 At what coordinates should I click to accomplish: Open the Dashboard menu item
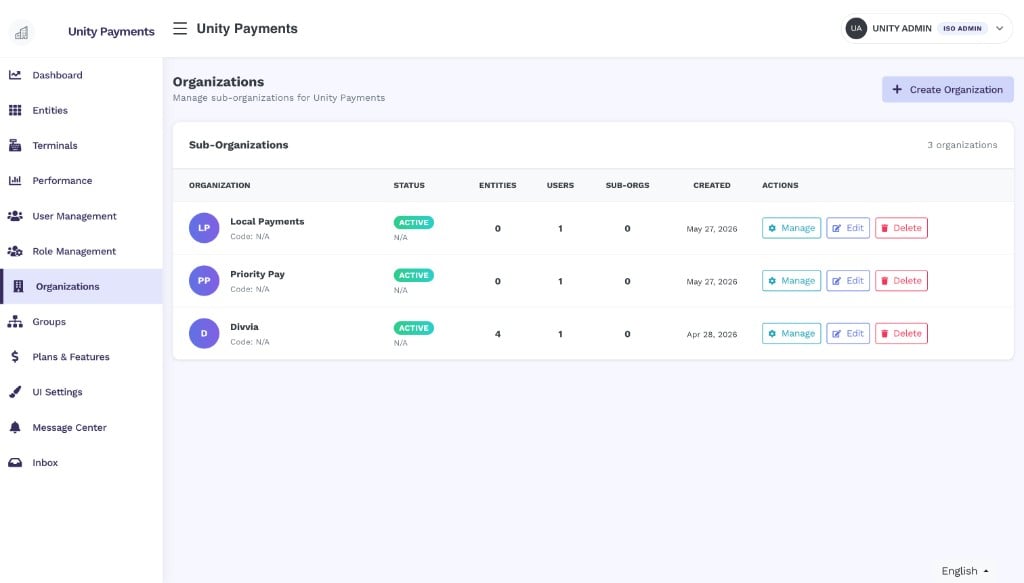81,75
